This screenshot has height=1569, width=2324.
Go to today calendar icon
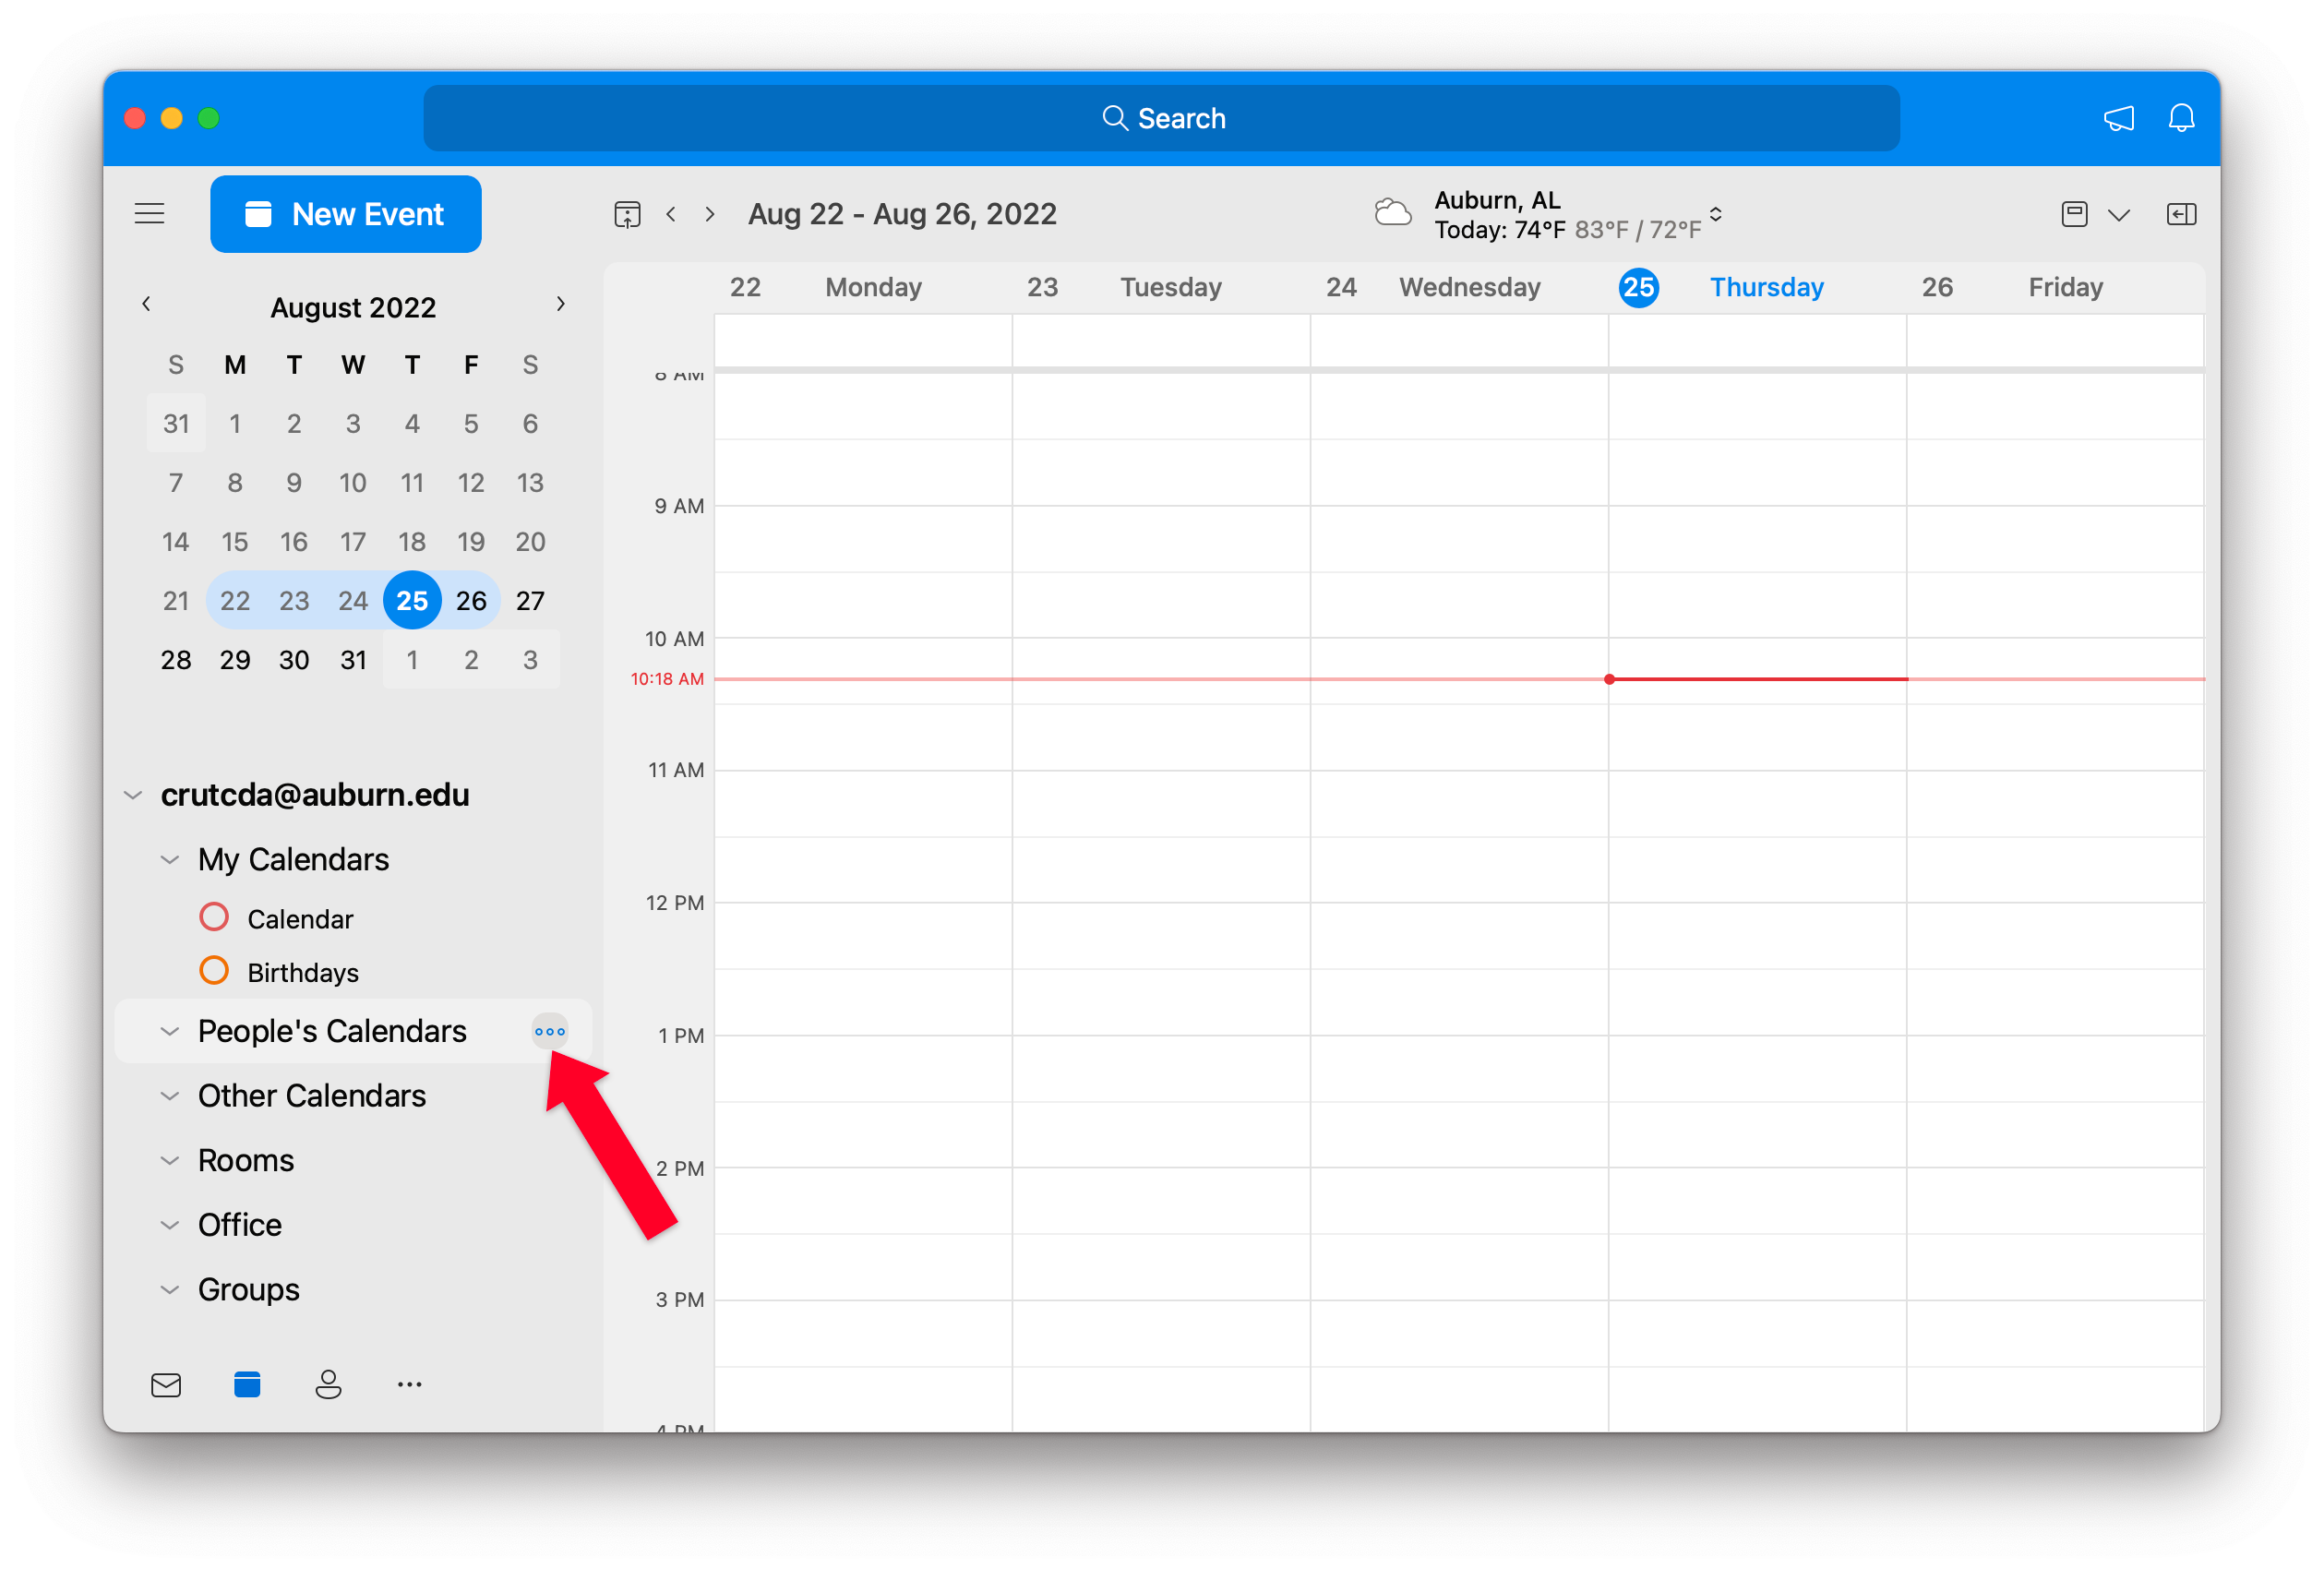tap(627, 214)
